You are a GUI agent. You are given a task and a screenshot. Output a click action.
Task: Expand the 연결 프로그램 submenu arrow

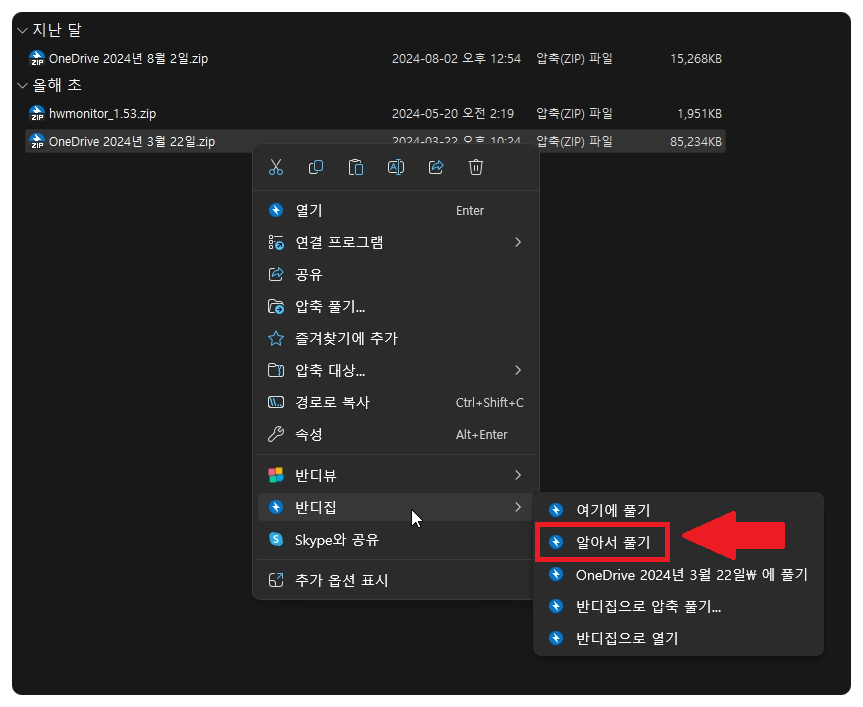point(518,242)
